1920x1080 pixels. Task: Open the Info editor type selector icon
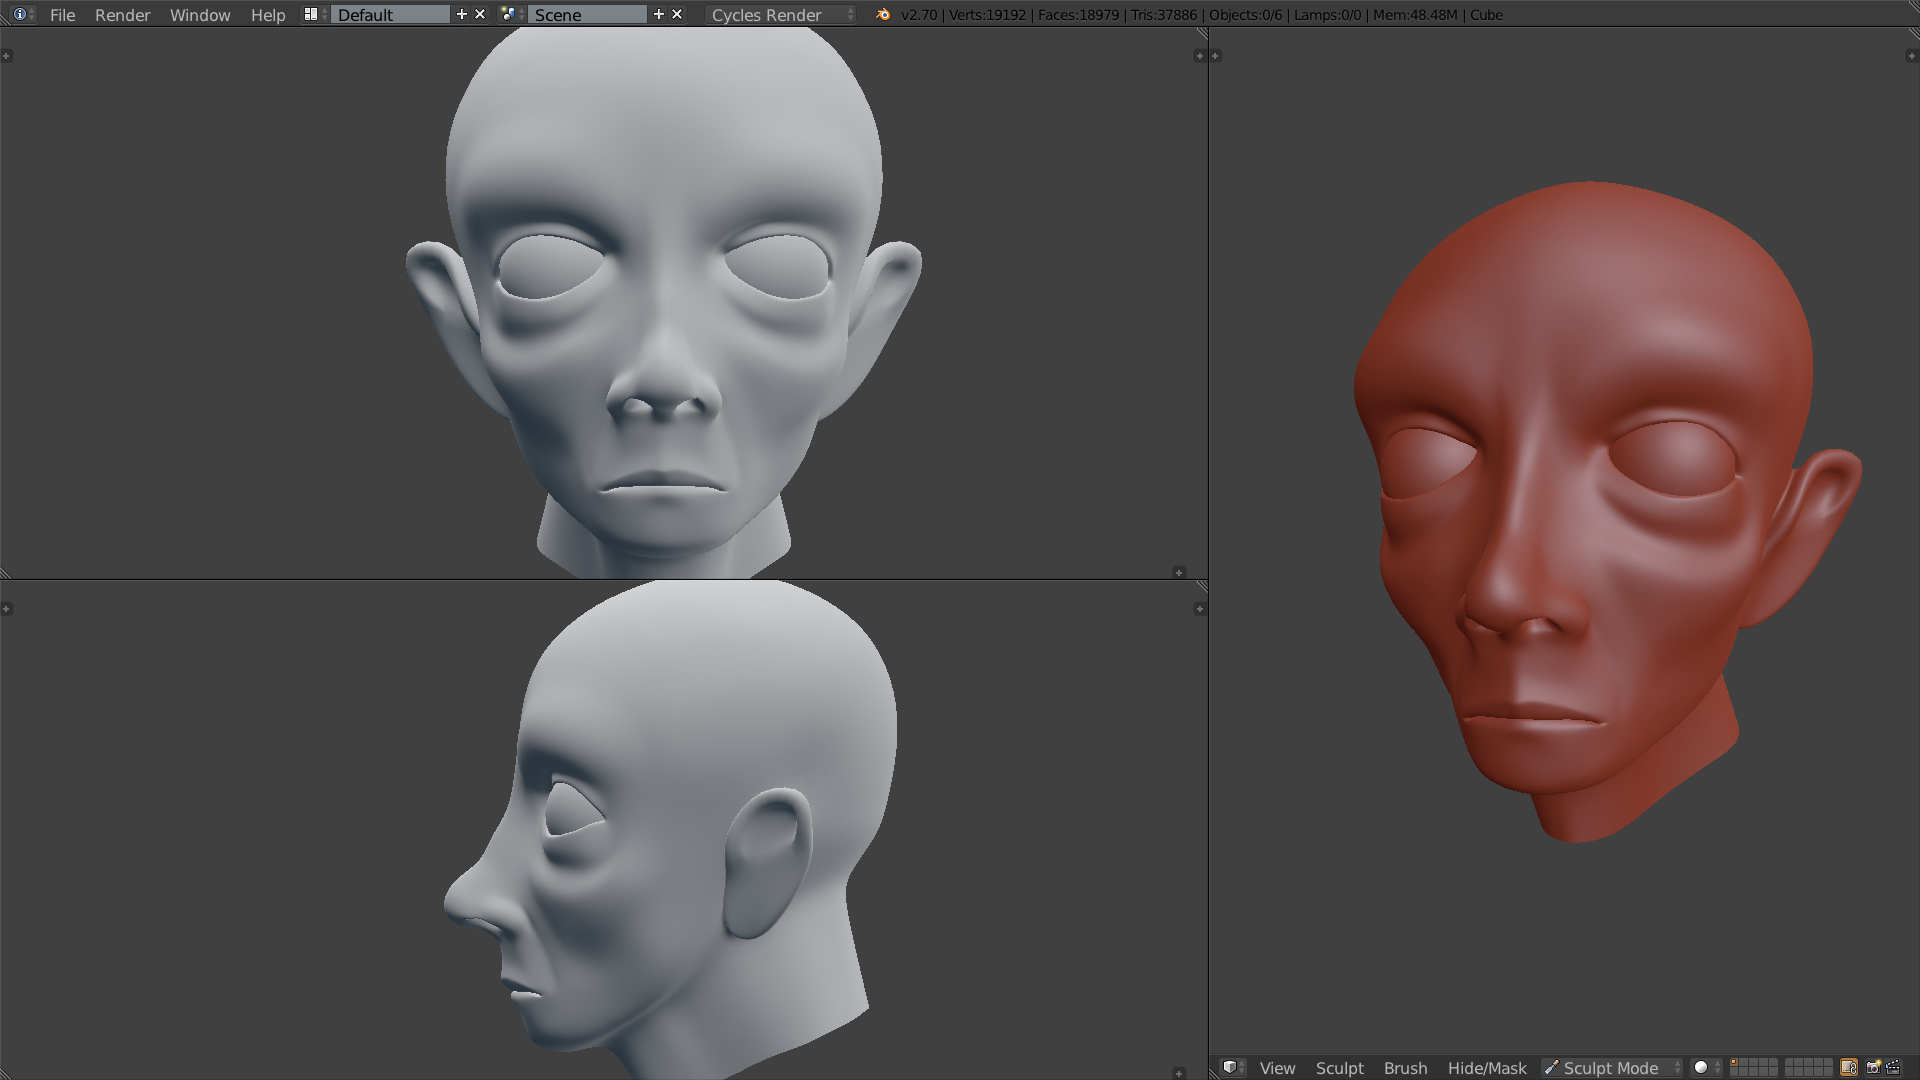click(x=23, y=14)
